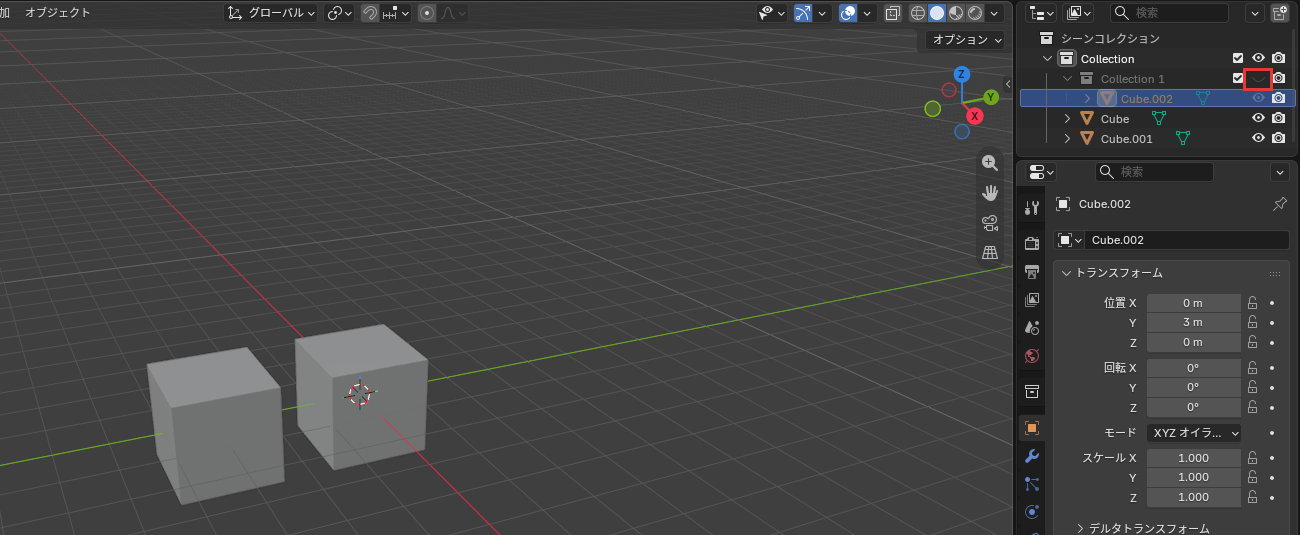The width and height of the screenshot is (1300, 535).
Task: Toggle proportional editing circle icon
Action: [x=428, y=13]
